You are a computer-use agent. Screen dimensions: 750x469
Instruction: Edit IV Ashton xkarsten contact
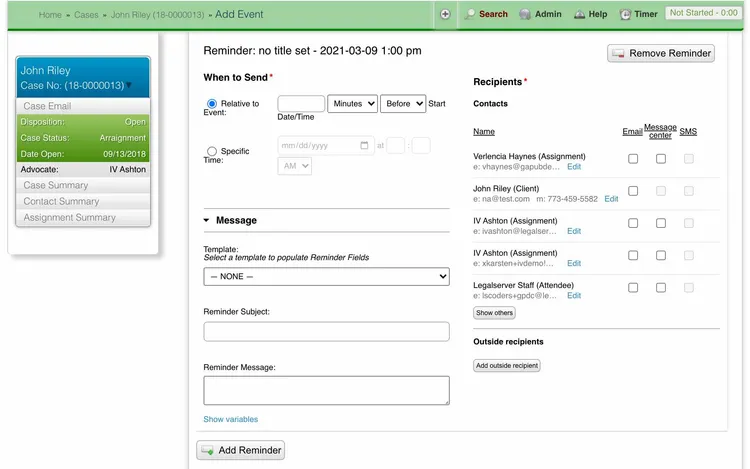coord(574,263)
